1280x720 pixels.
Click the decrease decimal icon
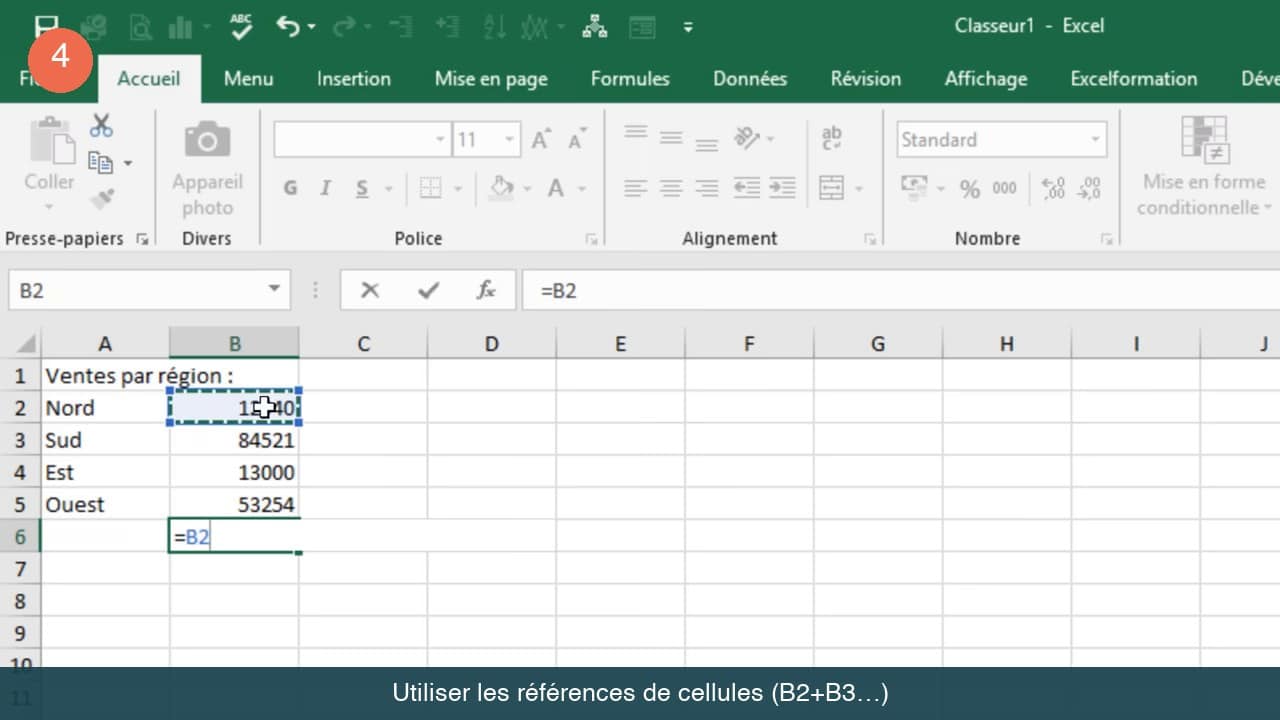[1089, 188]
